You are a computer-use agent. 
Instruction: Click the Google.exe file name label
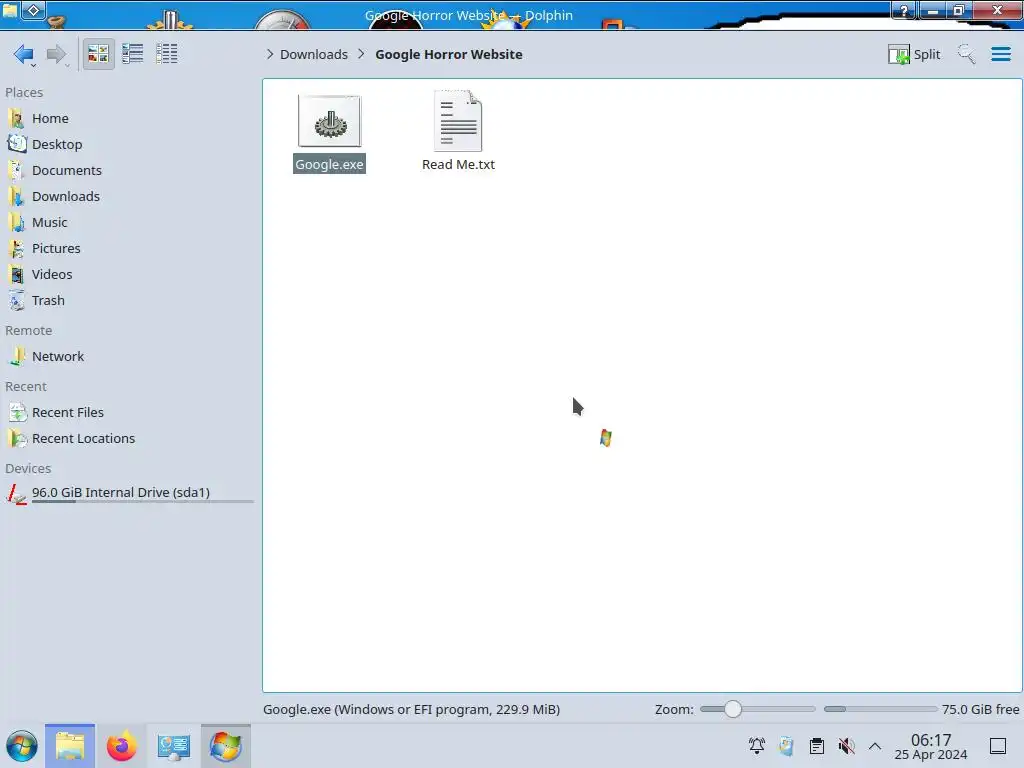click(329, 164)
